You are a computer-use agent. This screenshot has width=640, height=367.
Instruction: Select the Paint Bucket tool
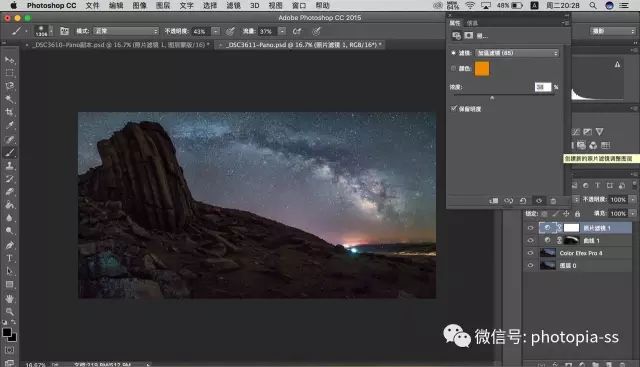(9, 205)
